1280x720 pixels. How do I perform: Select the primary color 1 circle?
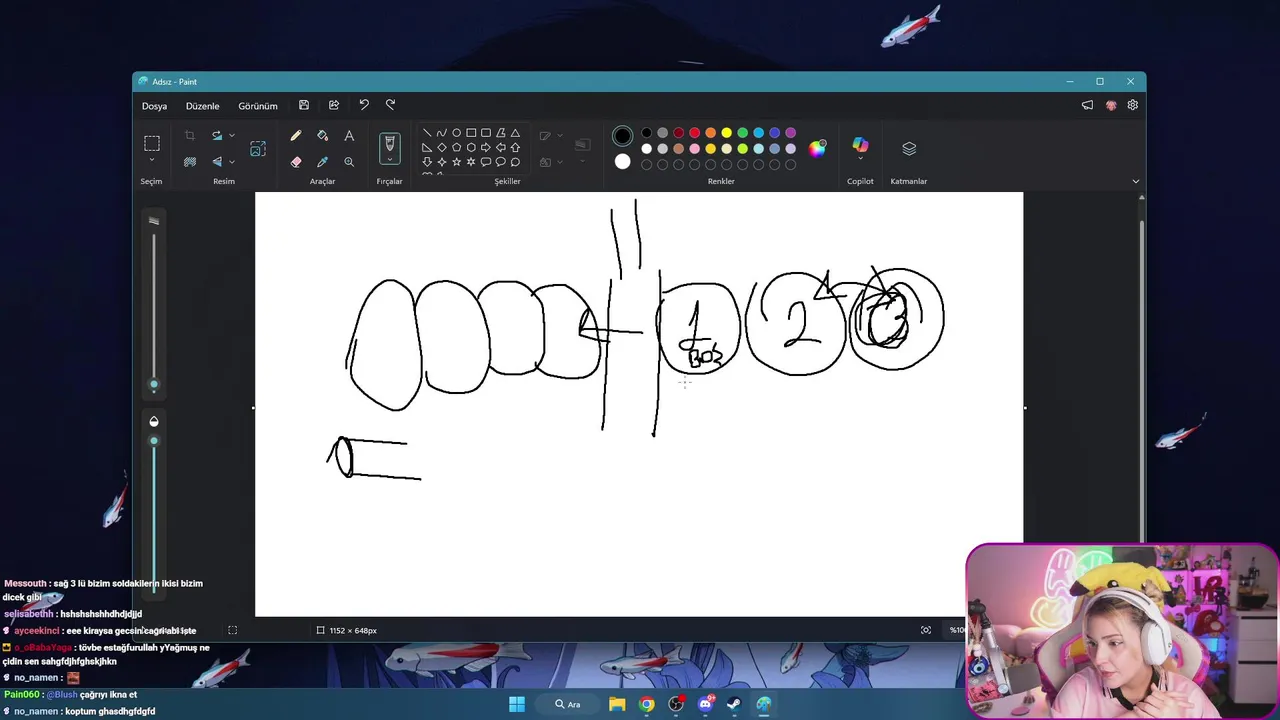(x=623, y=136)
